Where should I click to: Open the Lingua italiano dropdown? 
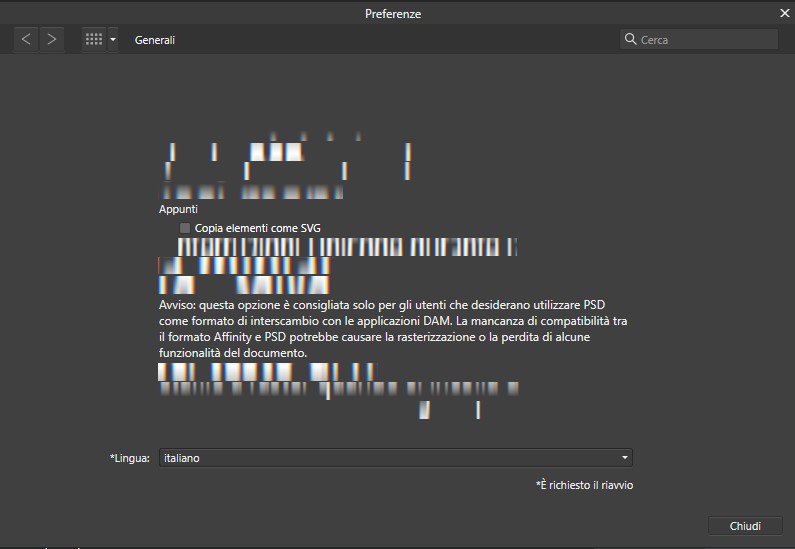coord(395,458)
